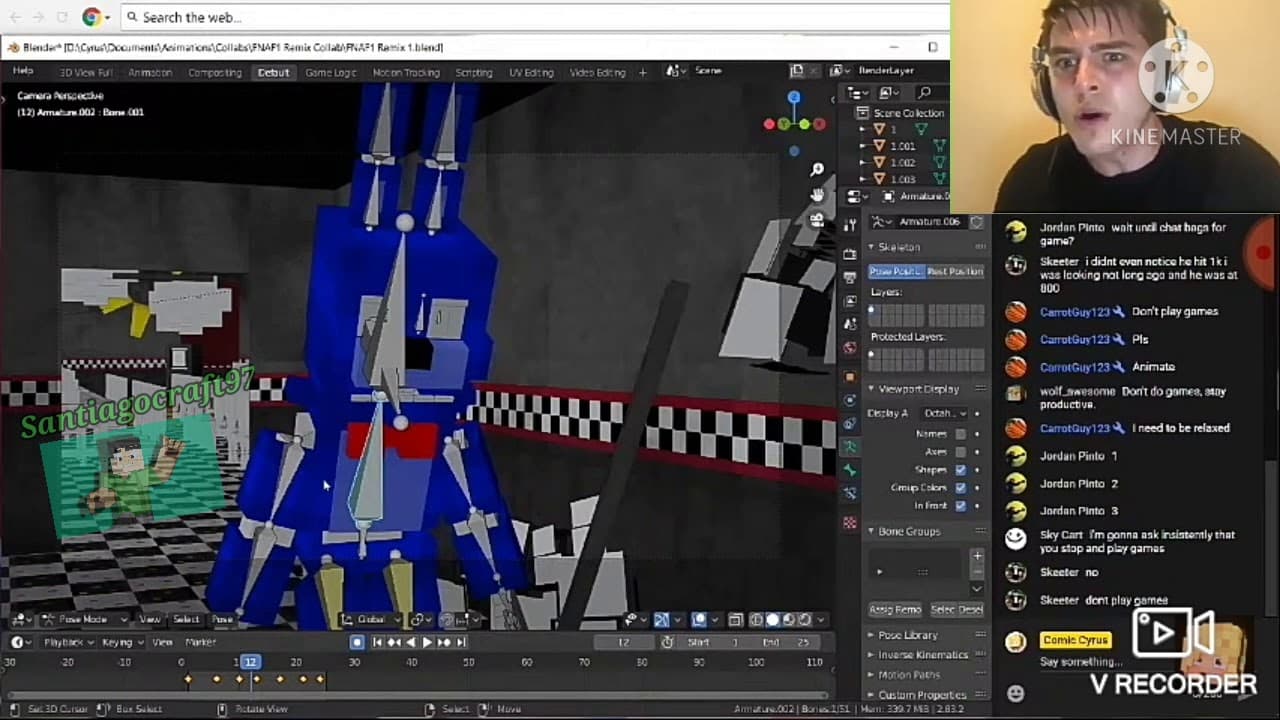The image size is (1280, 720).
Task: Uncheck the In Front checkbox
Action: [961, 506]
